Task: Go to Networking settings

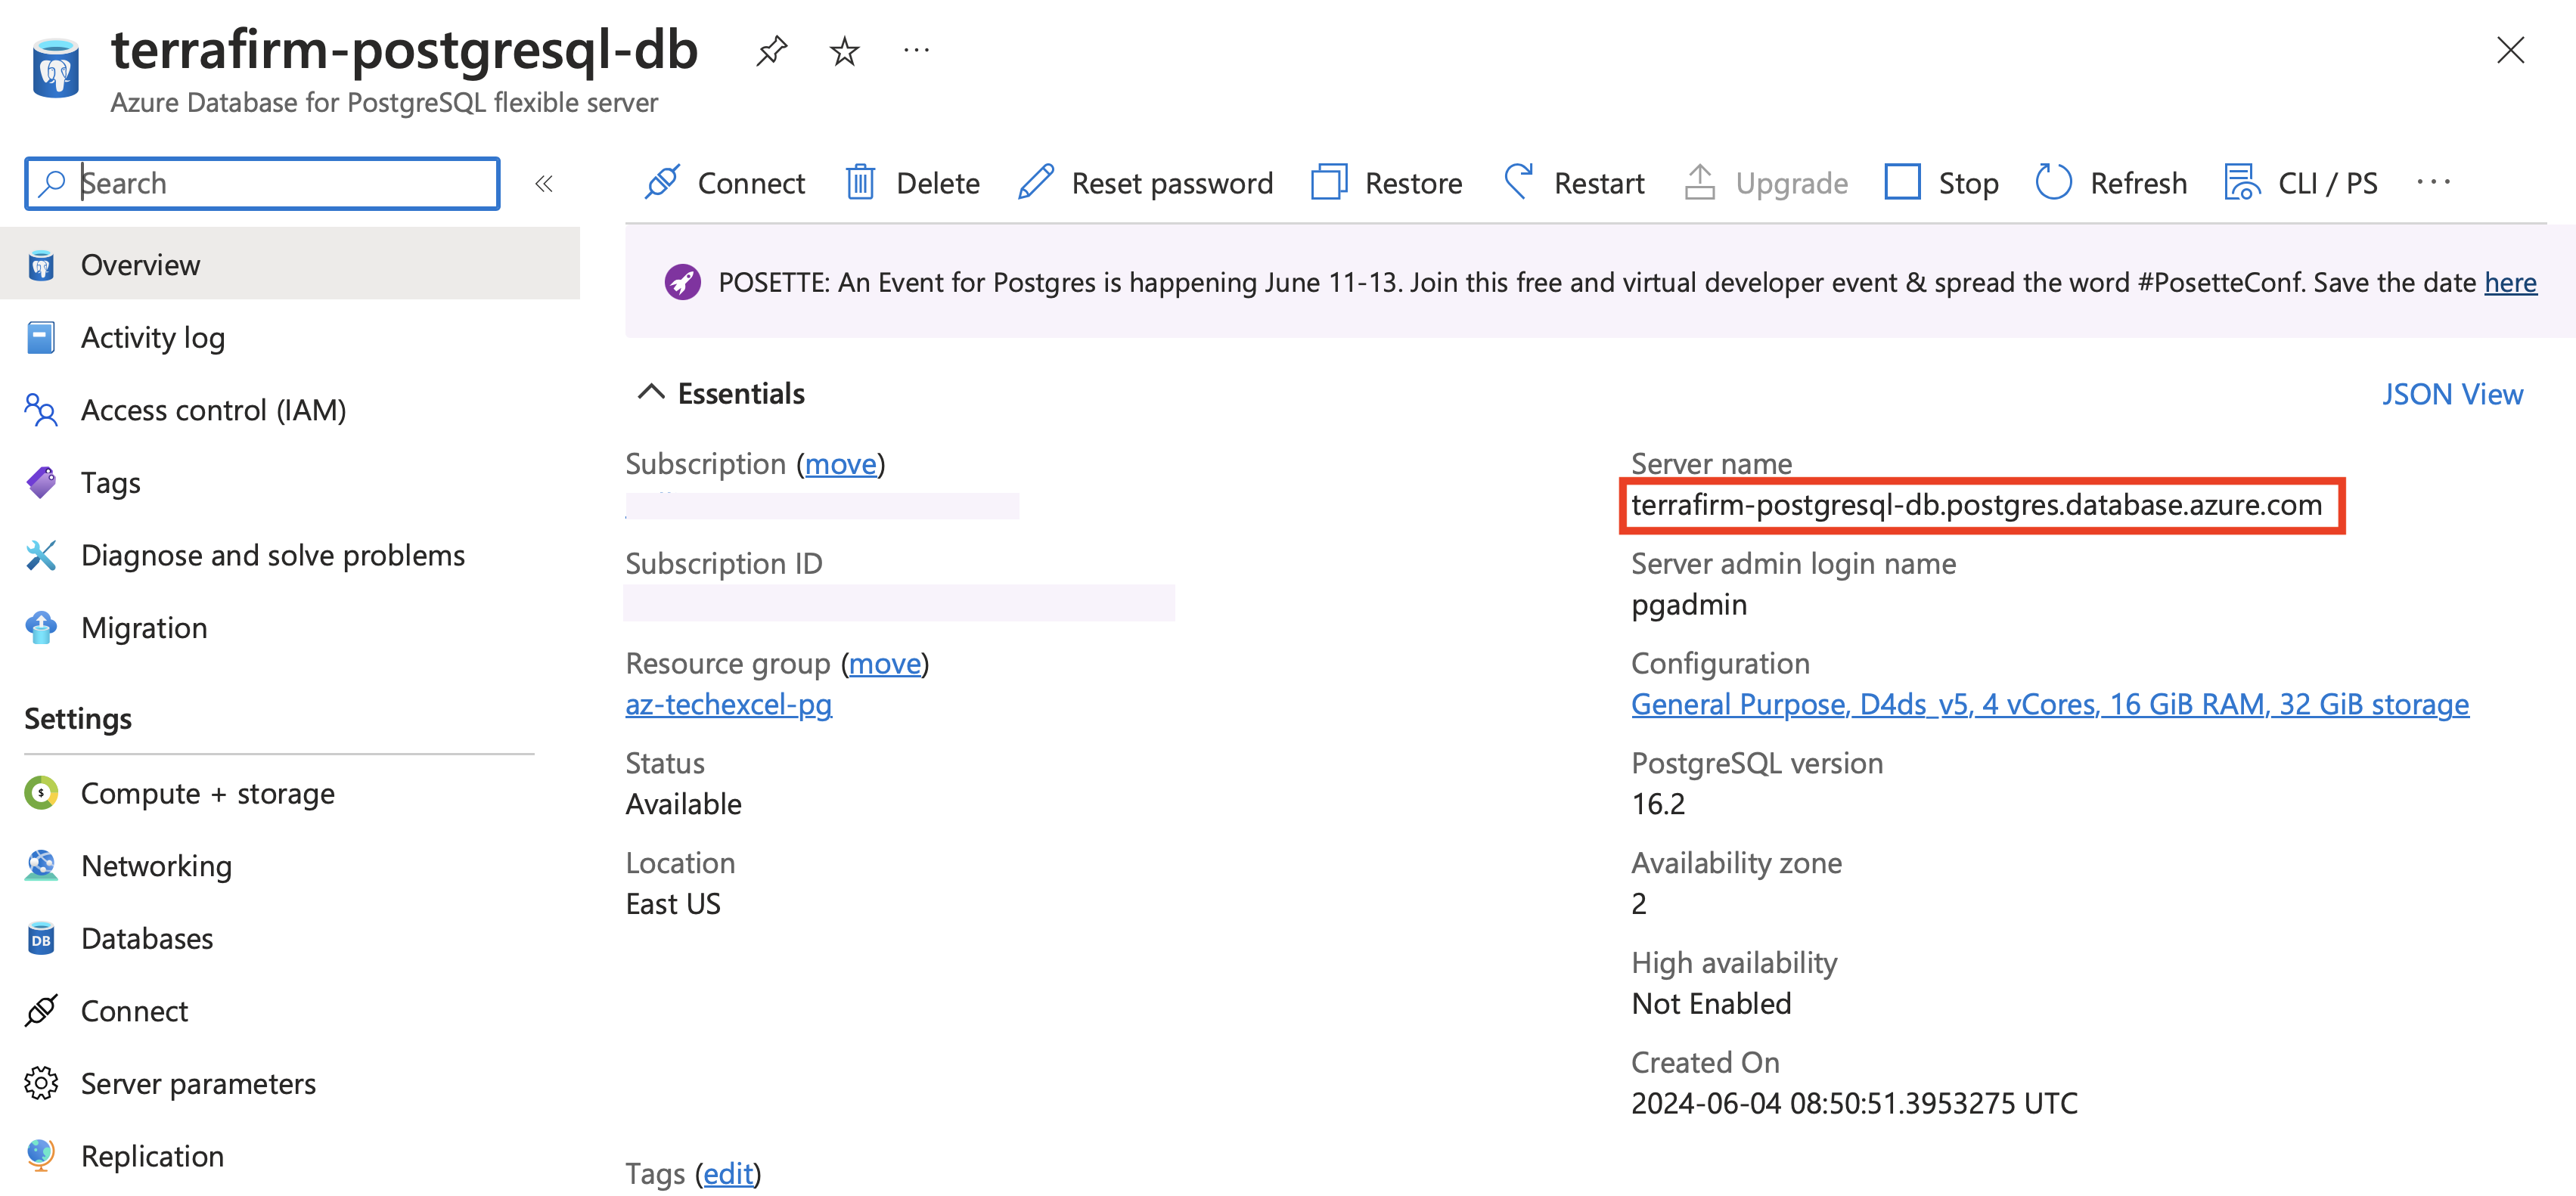Action: tap(156, 866)
